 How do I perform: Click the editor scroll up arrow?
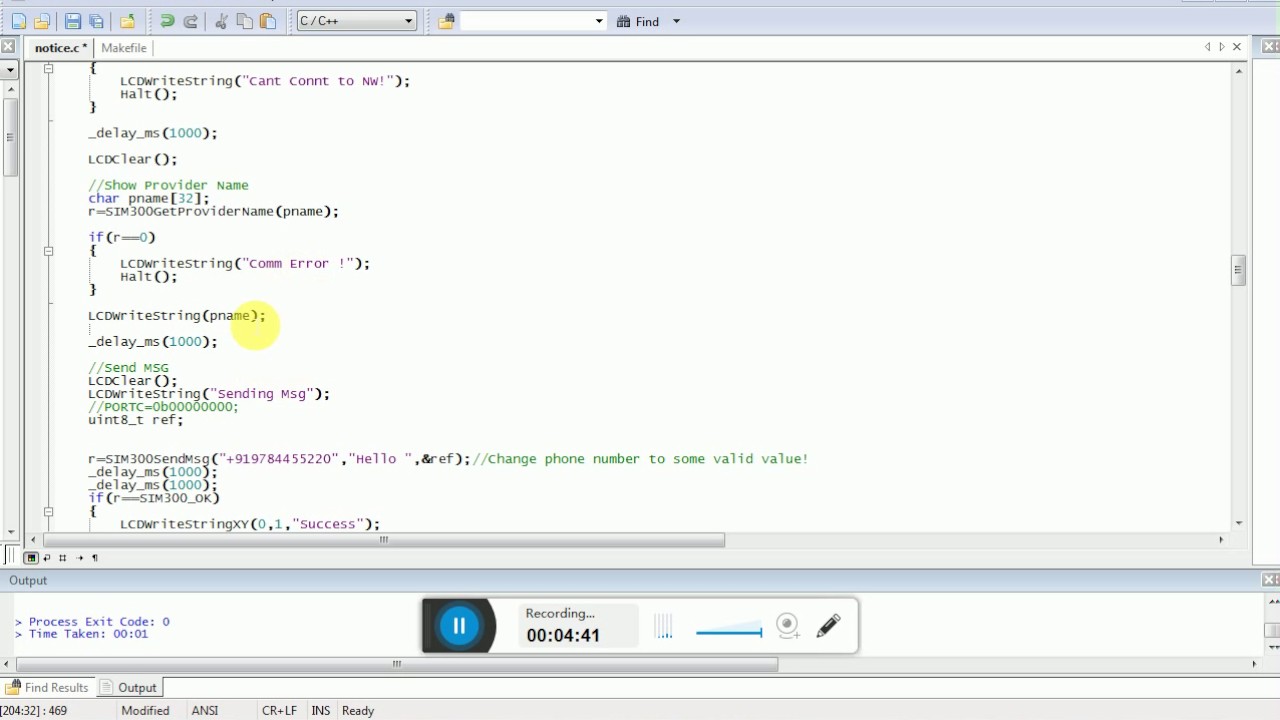(1239, 70)
